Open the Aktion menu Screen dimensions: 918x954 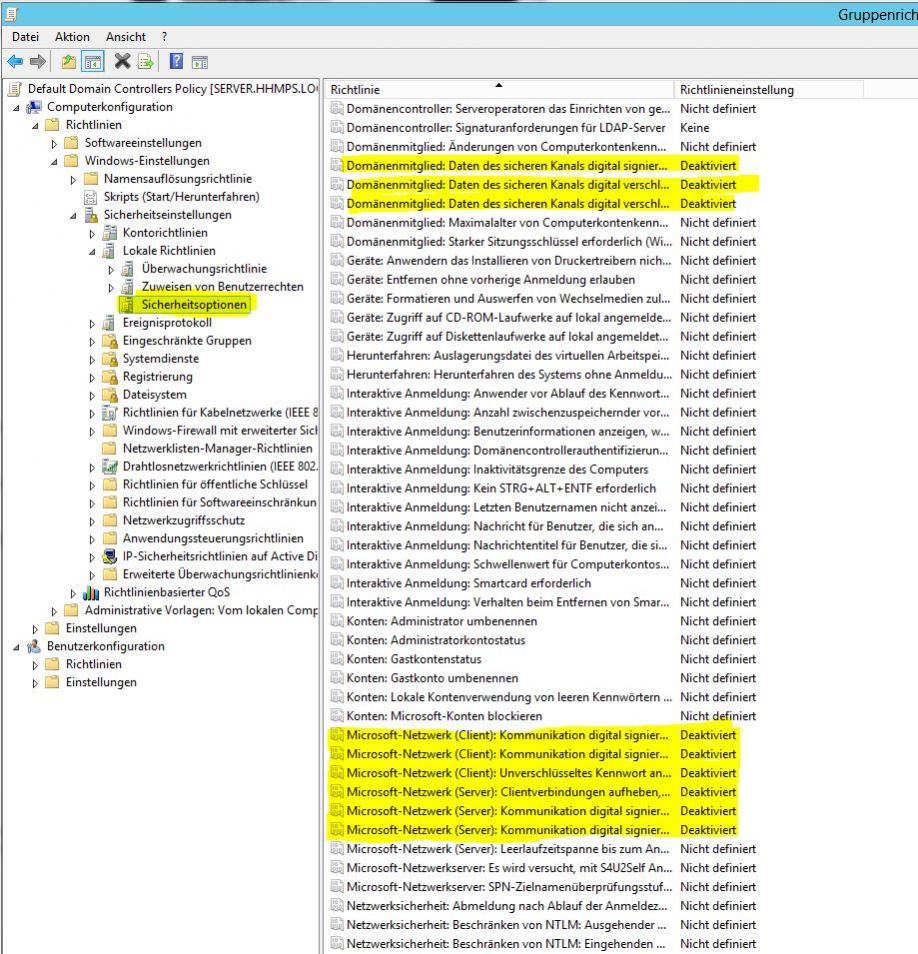(x=72, y=37)
